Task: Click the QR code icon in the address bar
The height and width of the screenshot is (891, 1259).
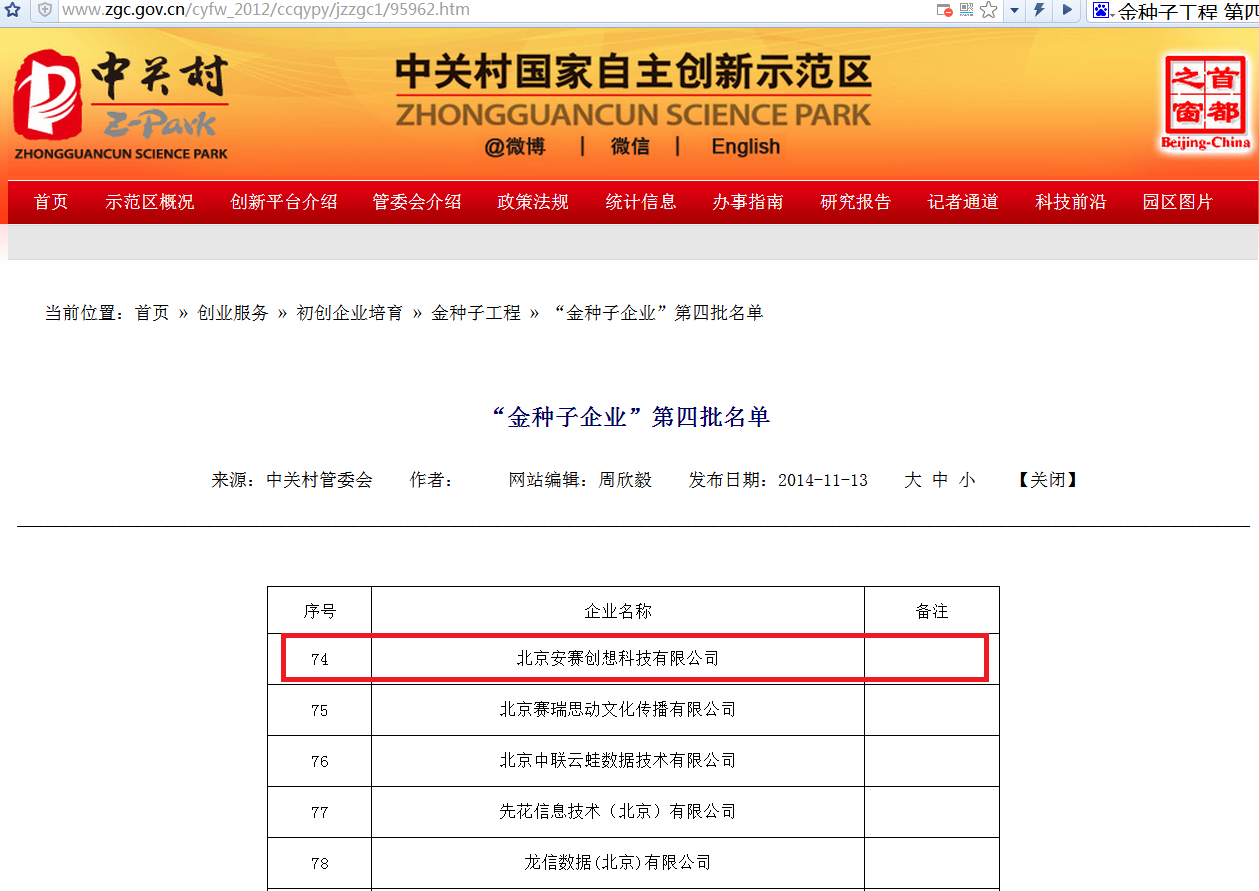Action: click(x=966, y=10)
